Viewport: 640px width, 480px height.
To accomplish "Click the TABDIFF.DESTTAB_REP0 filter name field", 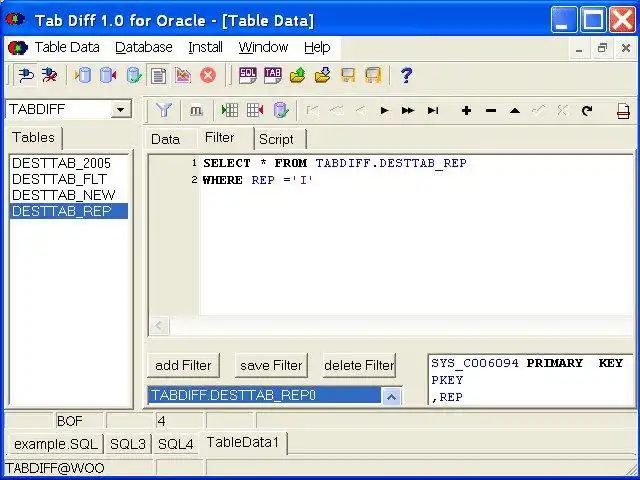I will pyautogui.click(x=265, y=396).
